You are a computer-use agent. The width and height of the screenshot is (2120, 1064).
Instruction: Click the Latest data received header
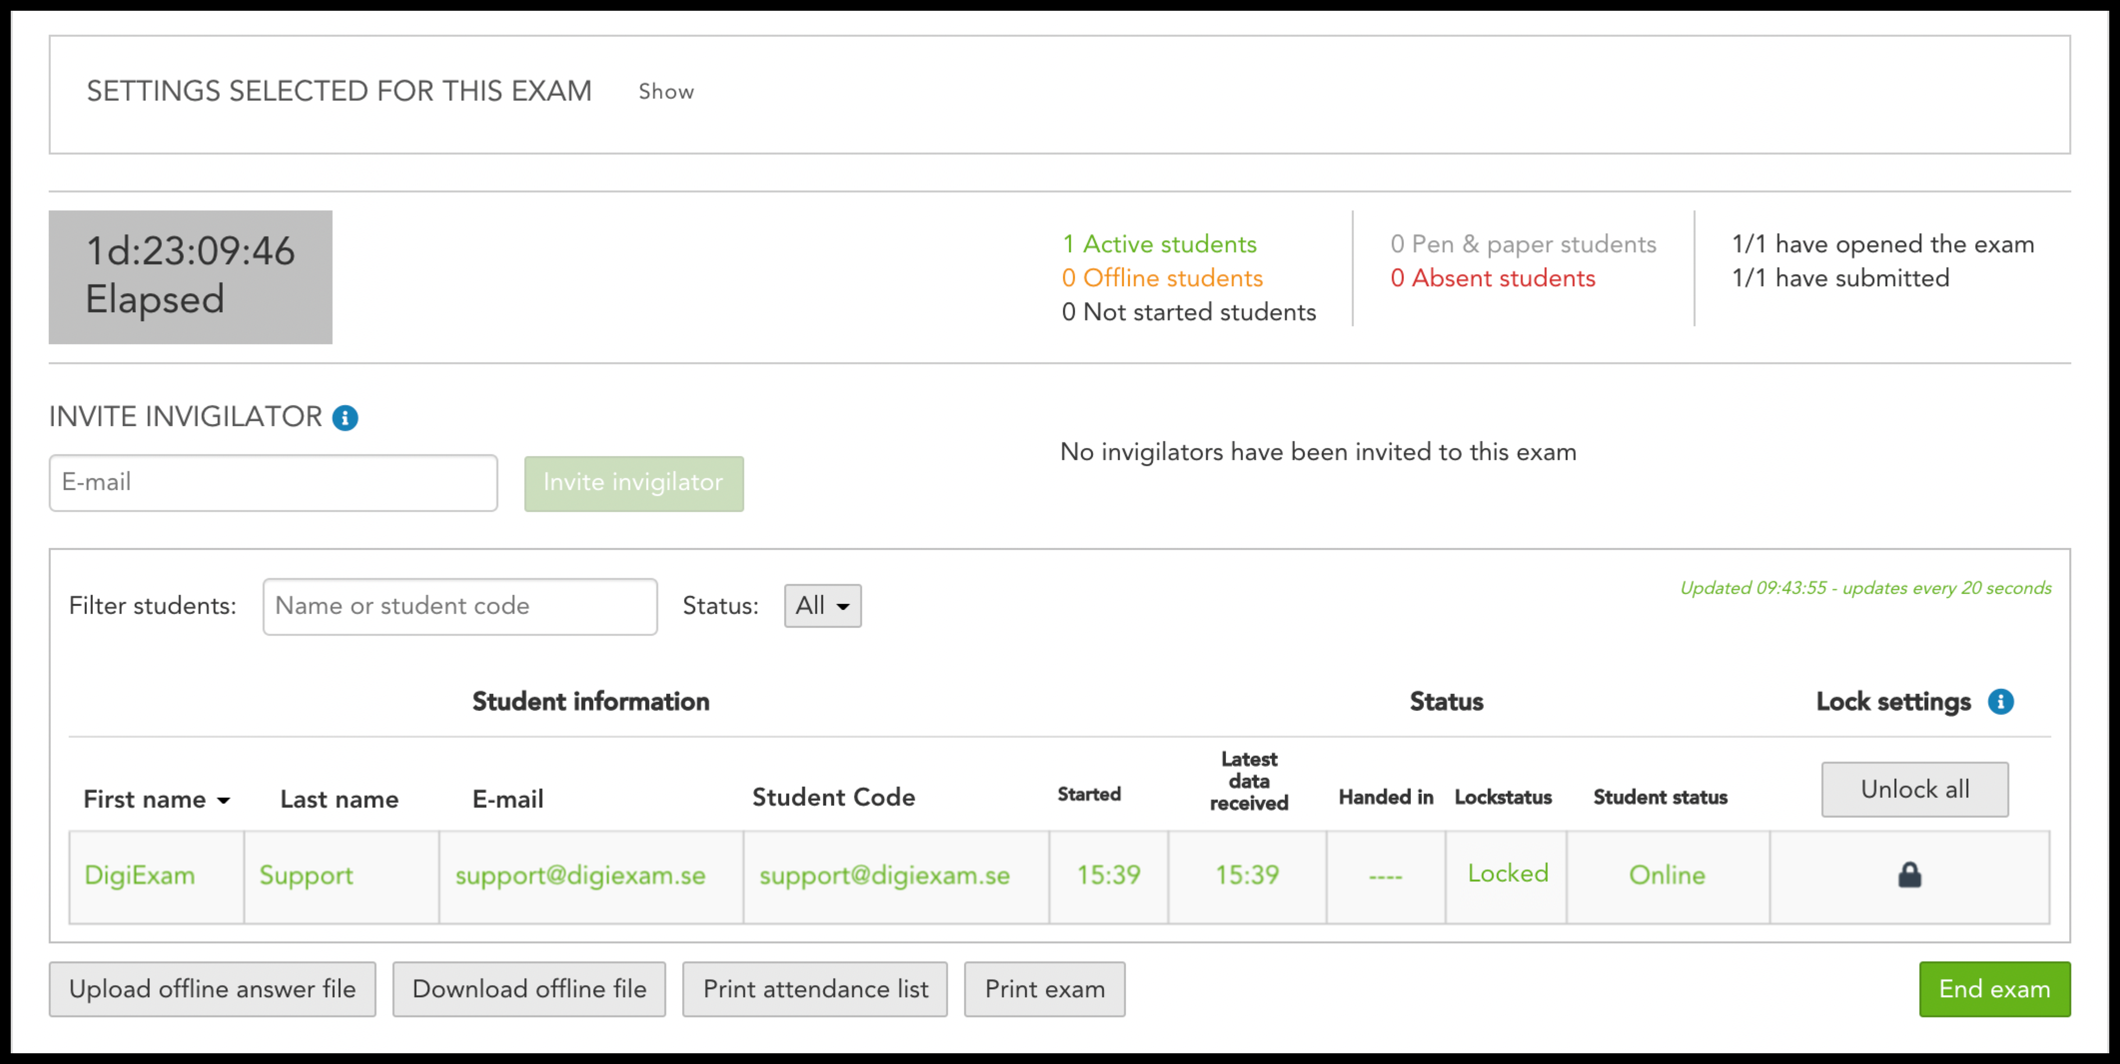[x=1248, y=781]
